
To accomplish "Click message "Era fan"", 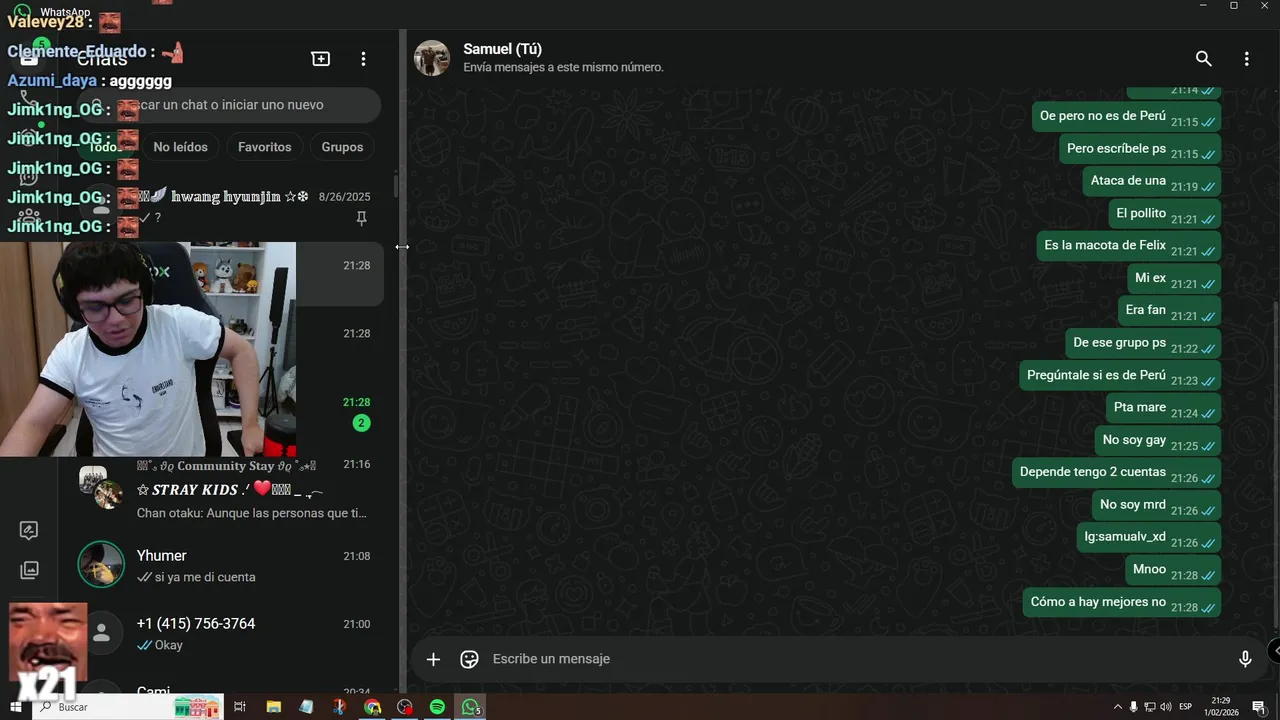I will point(1169,311).
